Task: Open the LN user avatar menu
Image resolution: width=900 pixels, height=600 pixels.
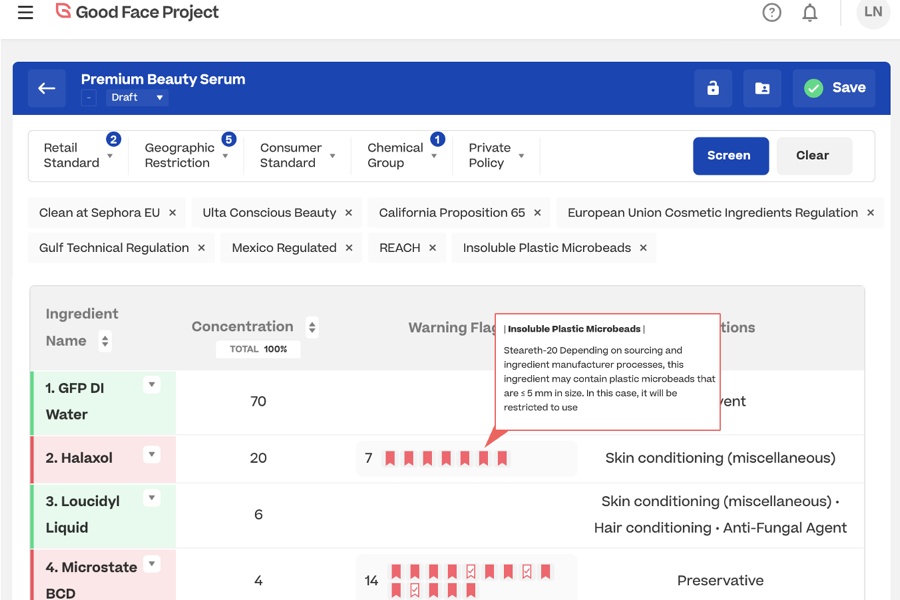Action: (x=872, y=11)
